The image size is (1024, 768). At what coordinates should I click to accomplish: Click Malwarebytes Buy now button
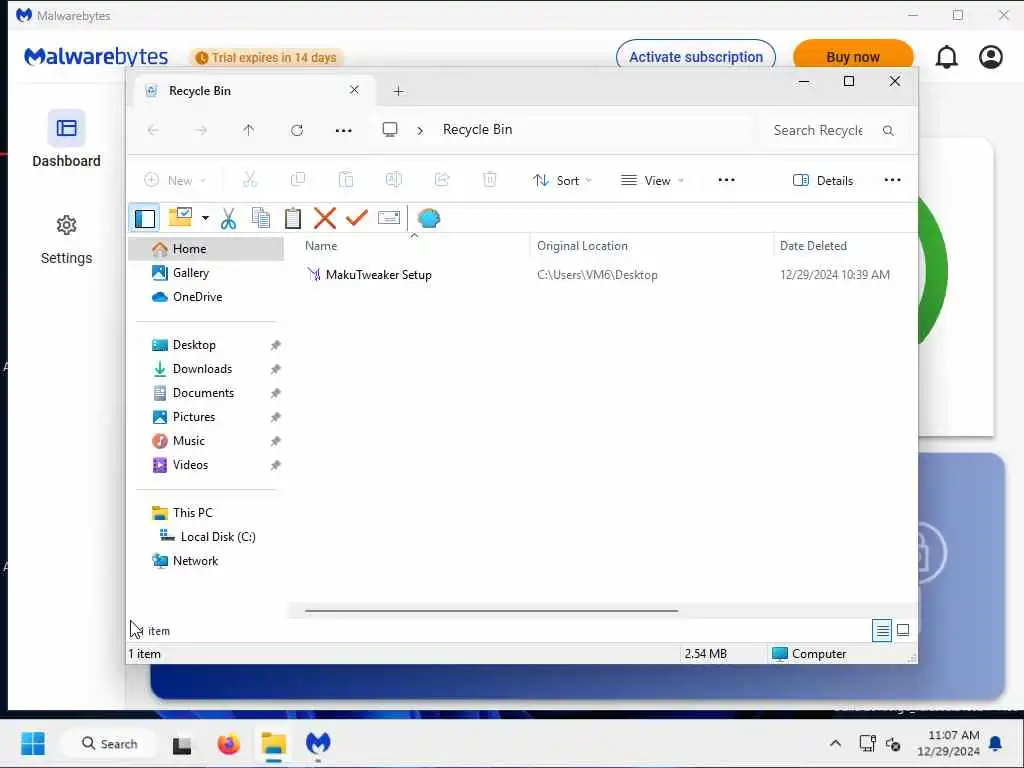point(853,57)
